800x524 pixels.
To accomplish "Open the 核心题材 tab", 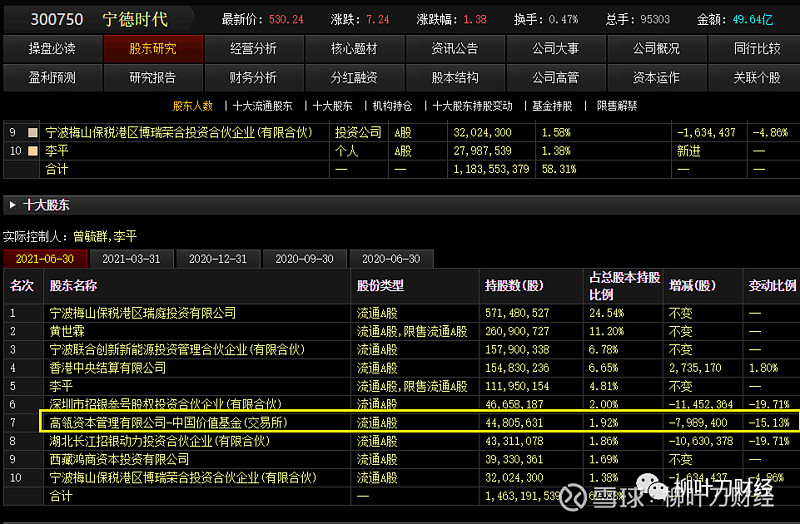I will (354, 48).
